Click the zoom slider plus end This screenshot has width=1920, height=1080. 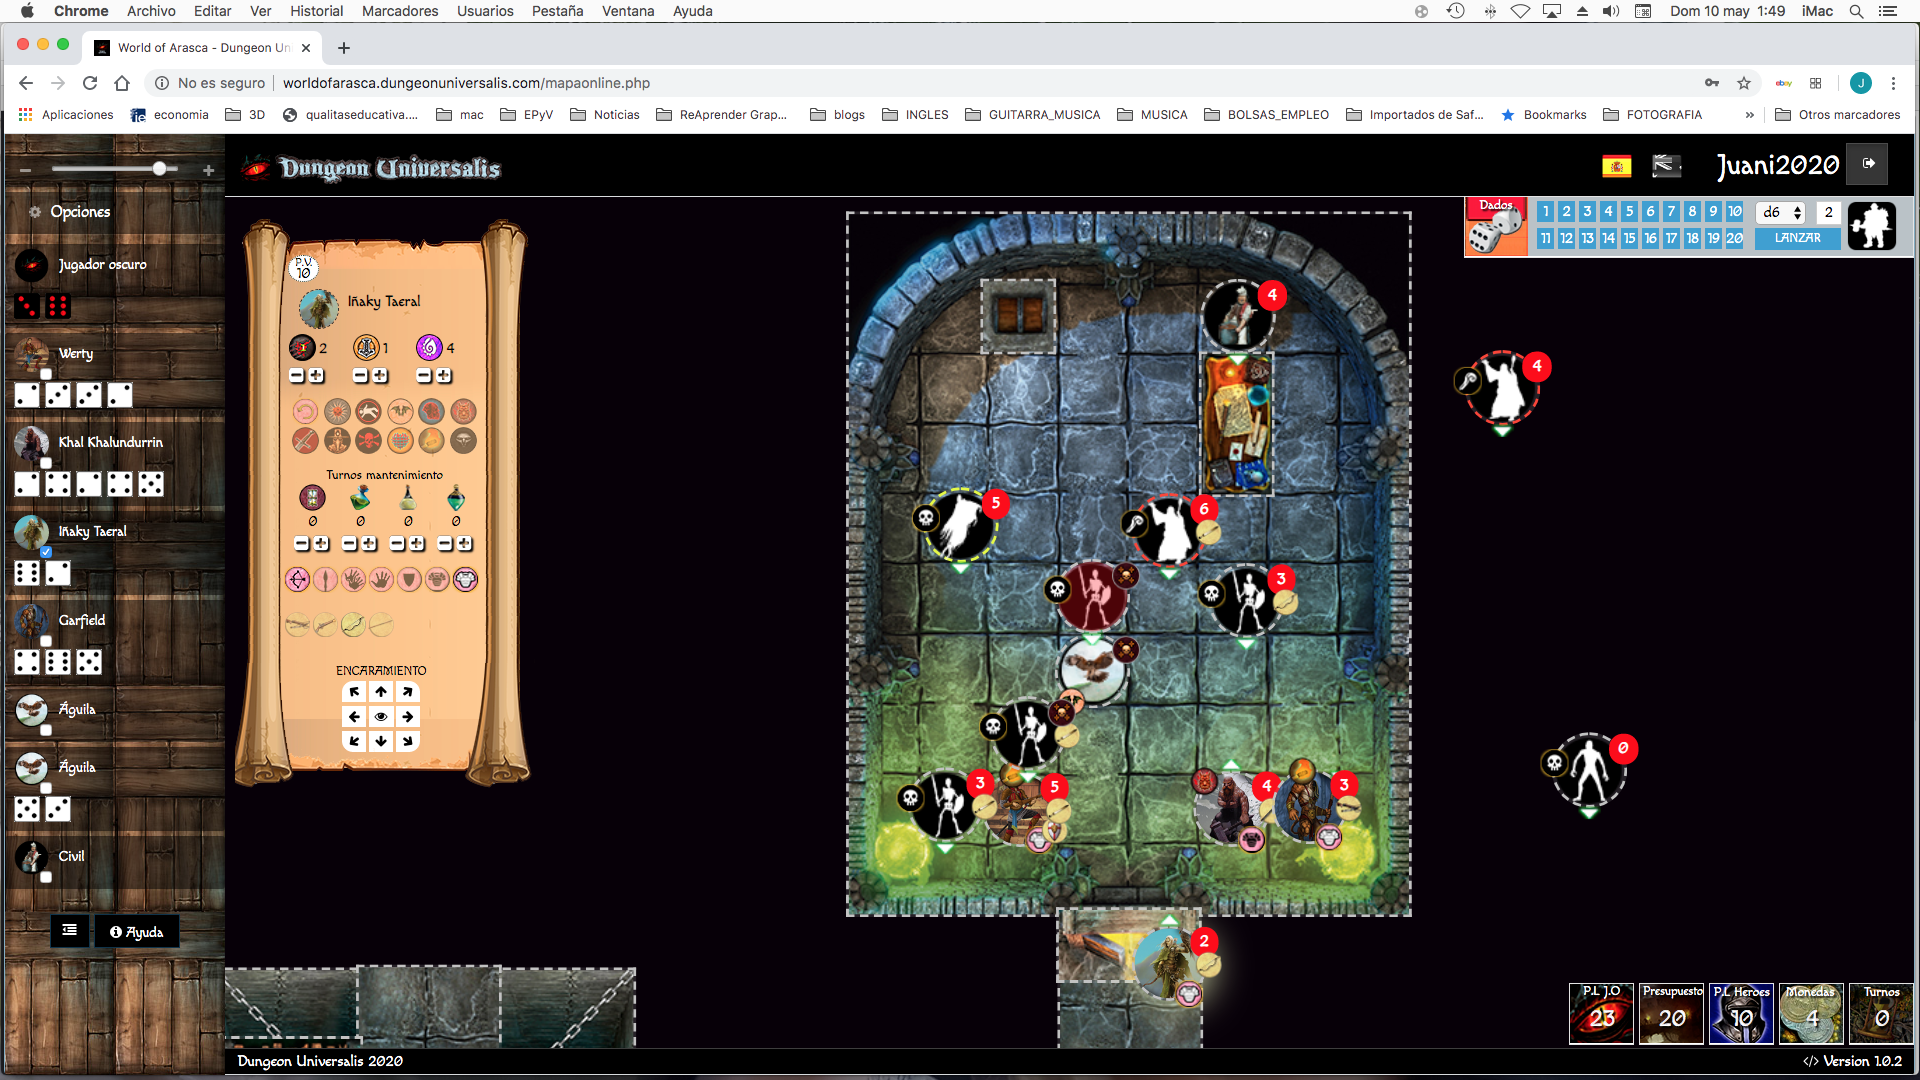point(208,170)
